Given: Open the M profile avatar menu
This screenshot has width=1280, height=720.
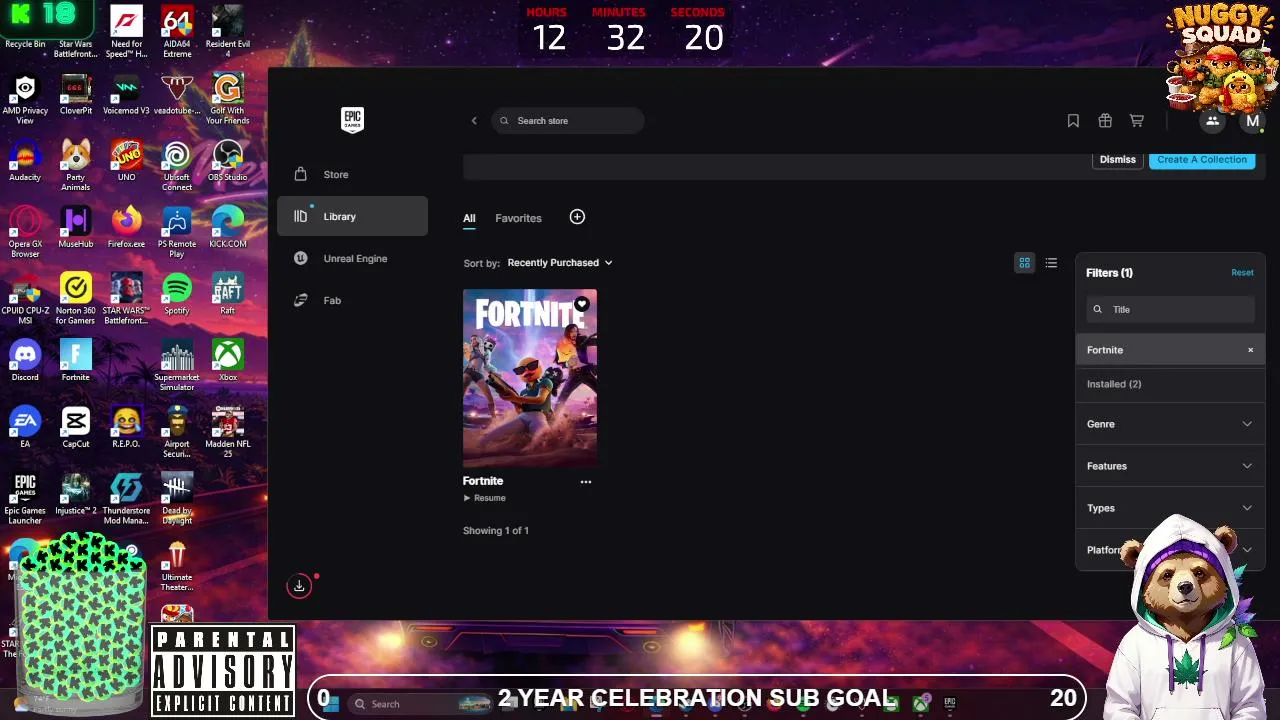Looking at the screenshot, I should 1252,121.
